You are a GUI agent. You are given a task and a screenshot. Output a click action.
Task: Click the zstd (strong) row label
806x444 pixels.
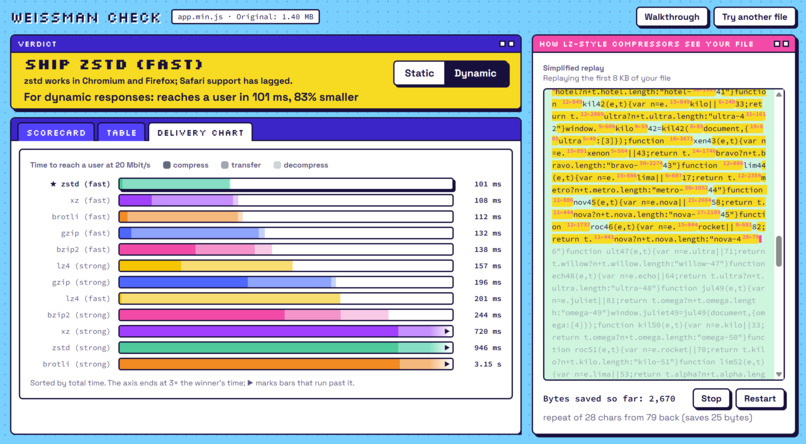(x=81, y=348)
